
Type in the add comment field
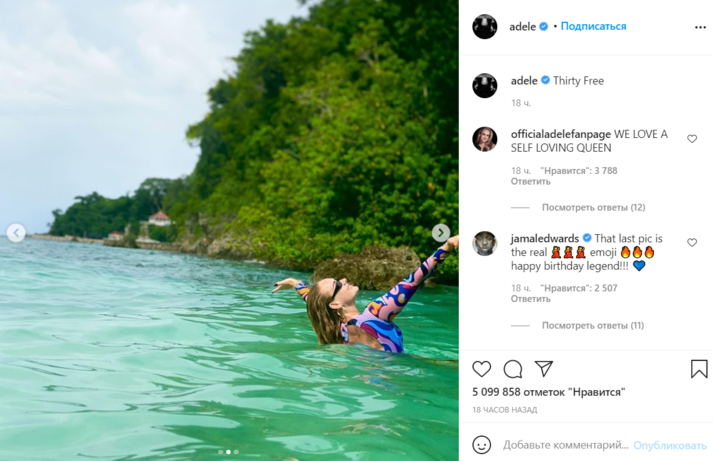pyautogui.click(x=565, y=445)
